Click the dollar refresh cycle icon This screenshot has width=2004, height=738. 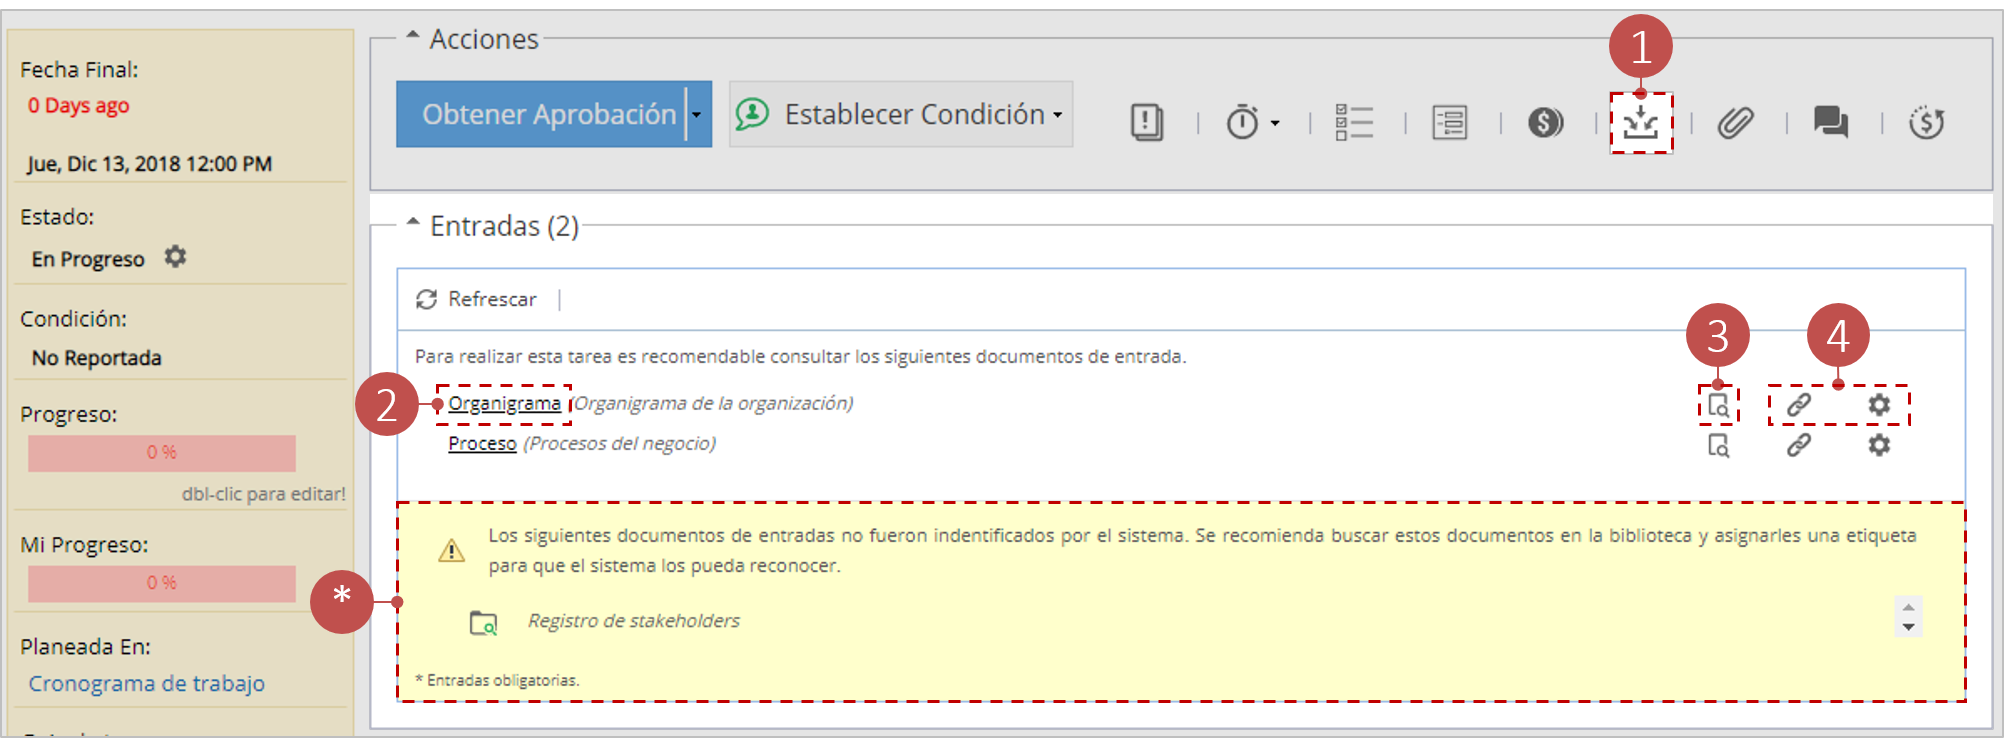(x=1926, y=122)
